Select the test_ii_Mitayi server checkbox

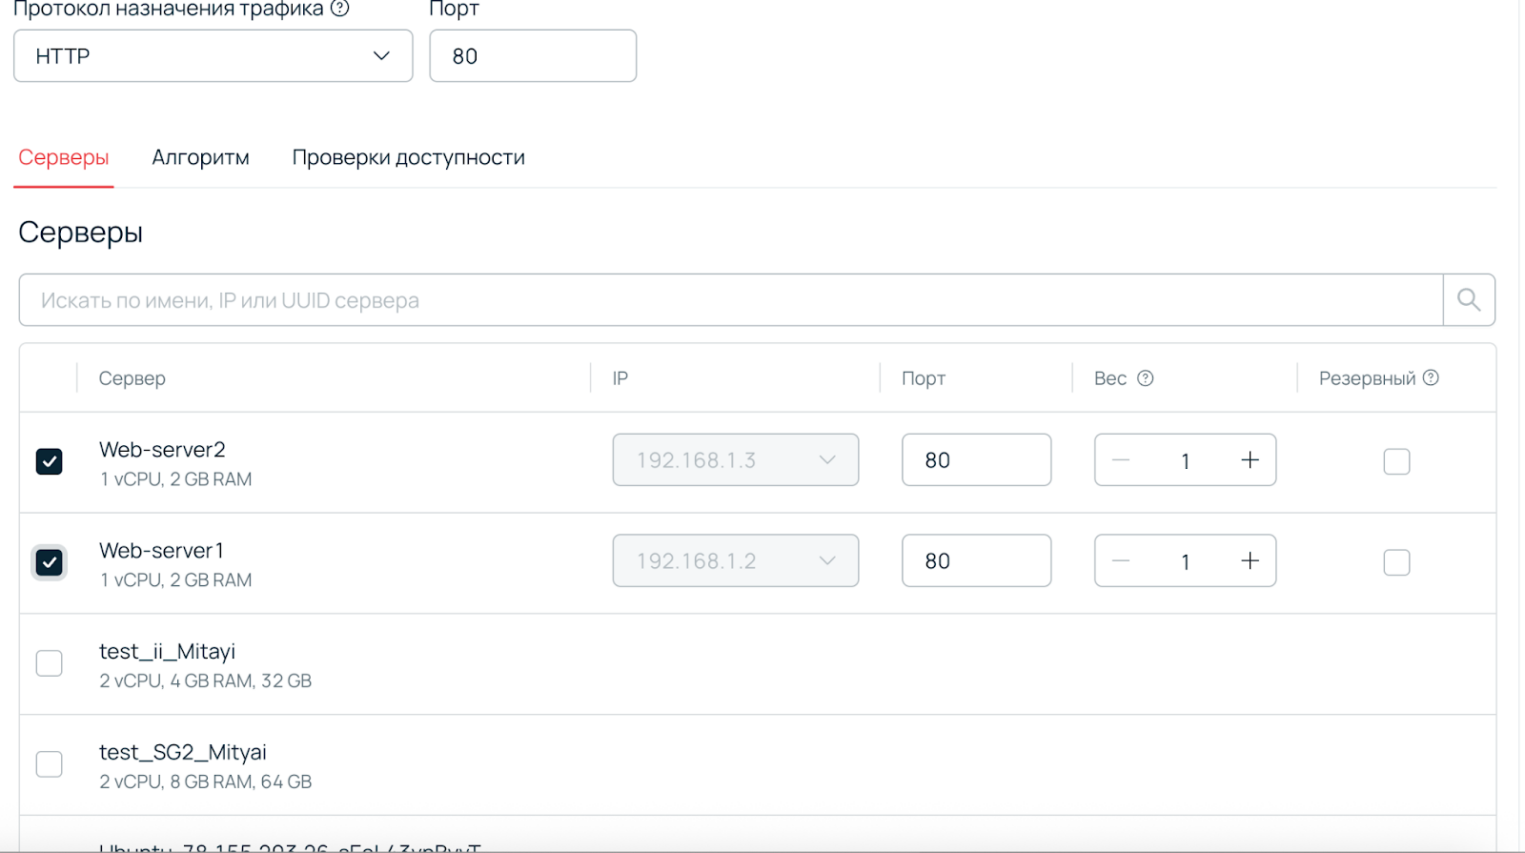(x=49, y=663)
